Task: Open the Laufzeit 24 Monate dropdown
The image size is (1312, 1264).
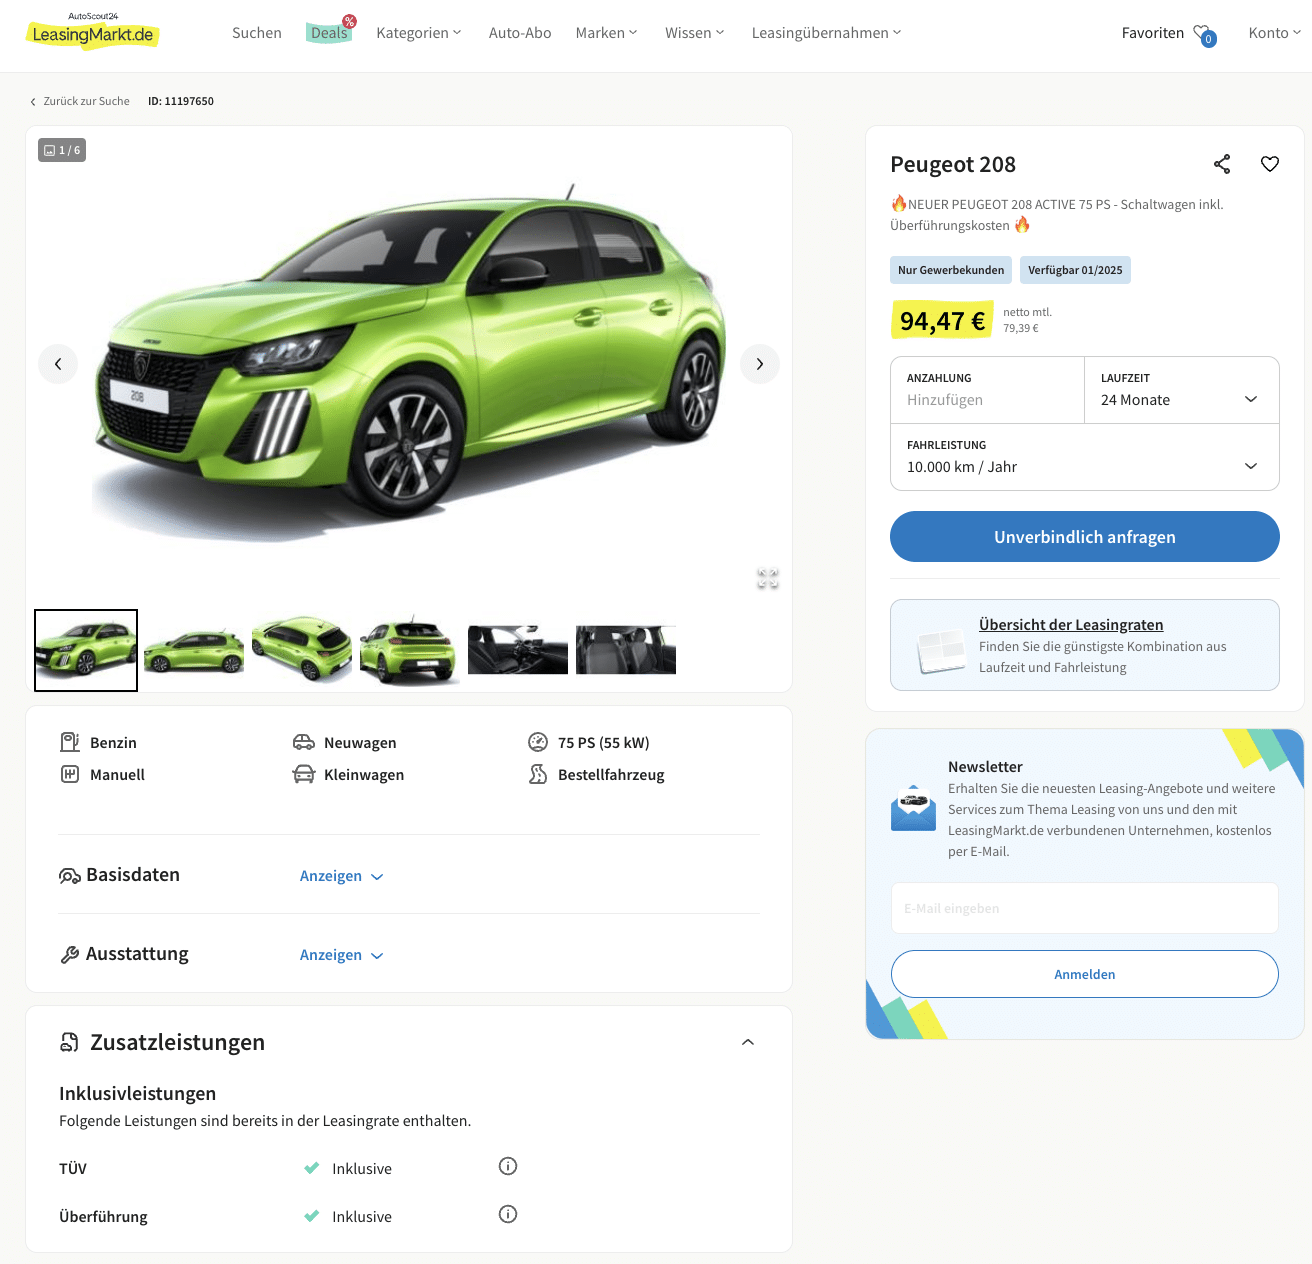Action: point(1182,390)
